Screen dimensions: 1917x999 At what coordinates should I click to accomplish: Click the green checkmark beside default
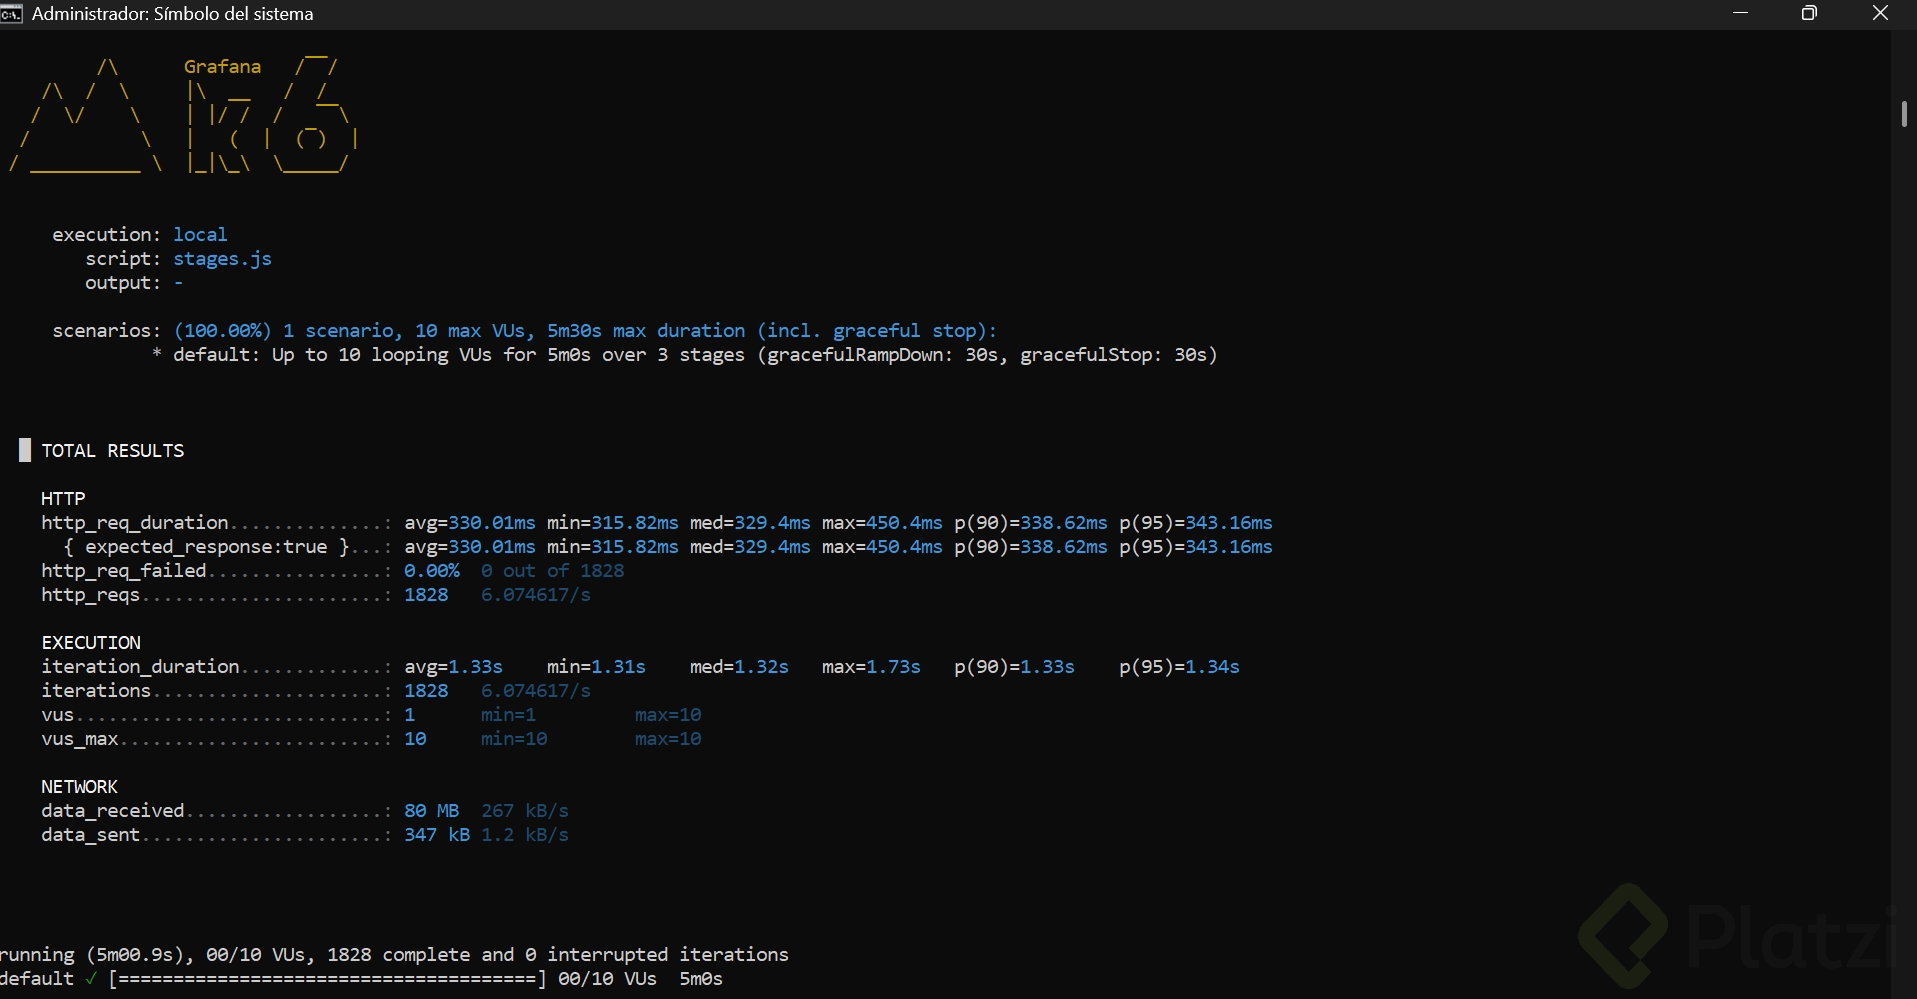91,979
